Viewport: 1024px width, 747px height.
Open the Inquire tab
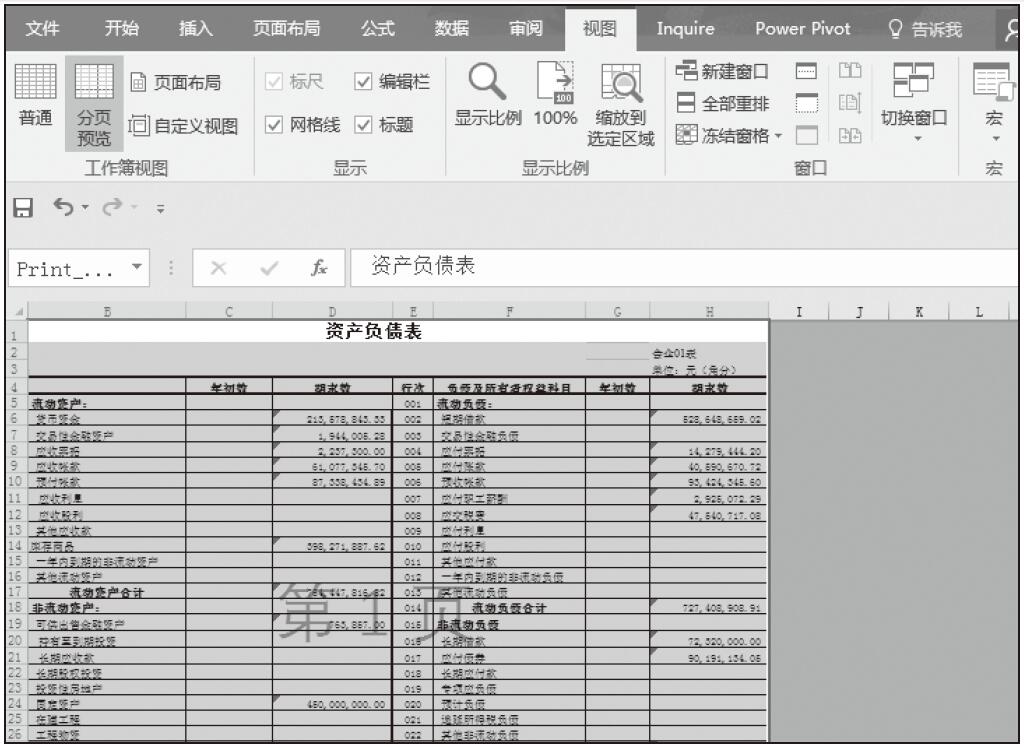[x=685, y=29]
